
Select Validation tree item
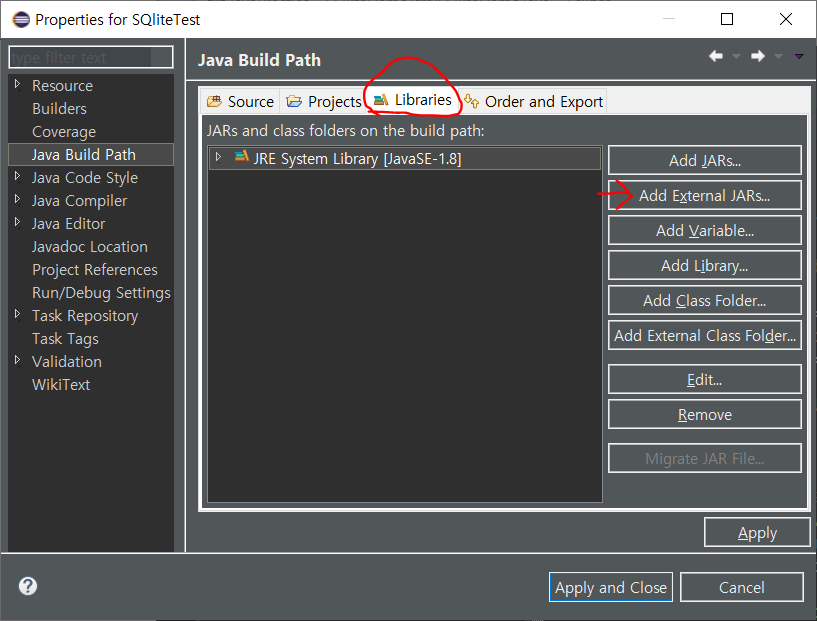pyautogui.click(x=67, y=362)
